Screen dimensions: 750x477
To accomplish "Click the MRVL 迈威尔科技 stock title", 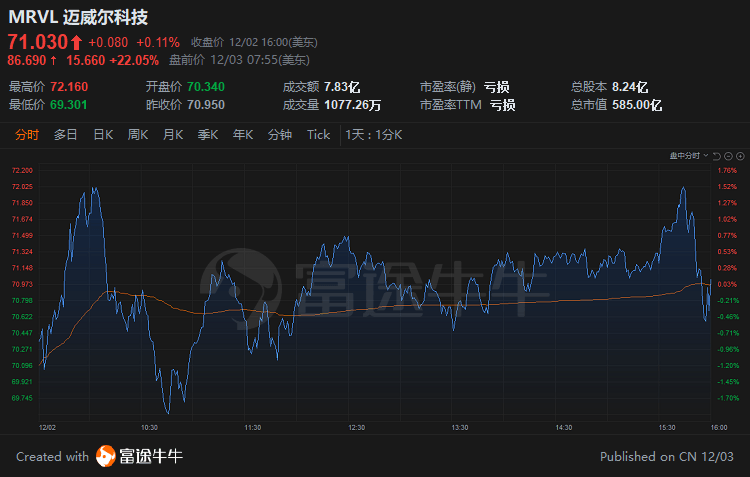I will coord(78,17).
